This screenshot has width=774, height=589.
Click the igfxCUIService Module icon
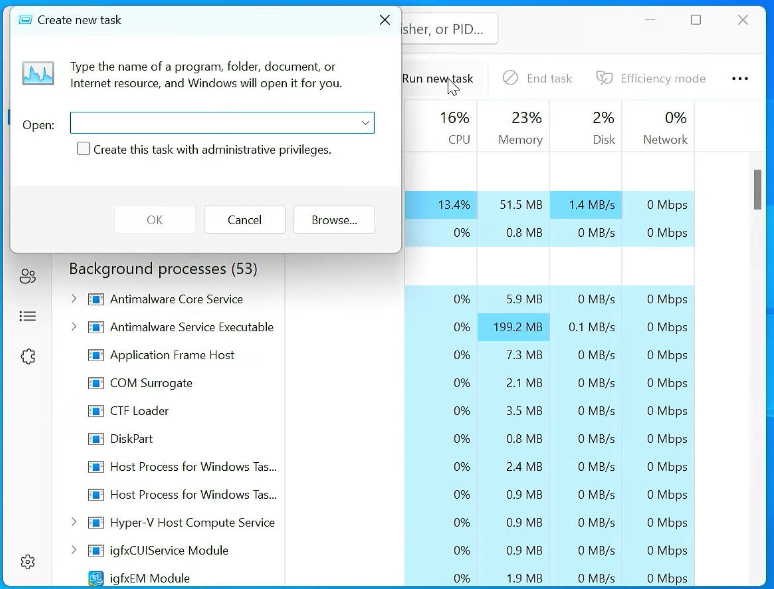click(x=96, y=550)
